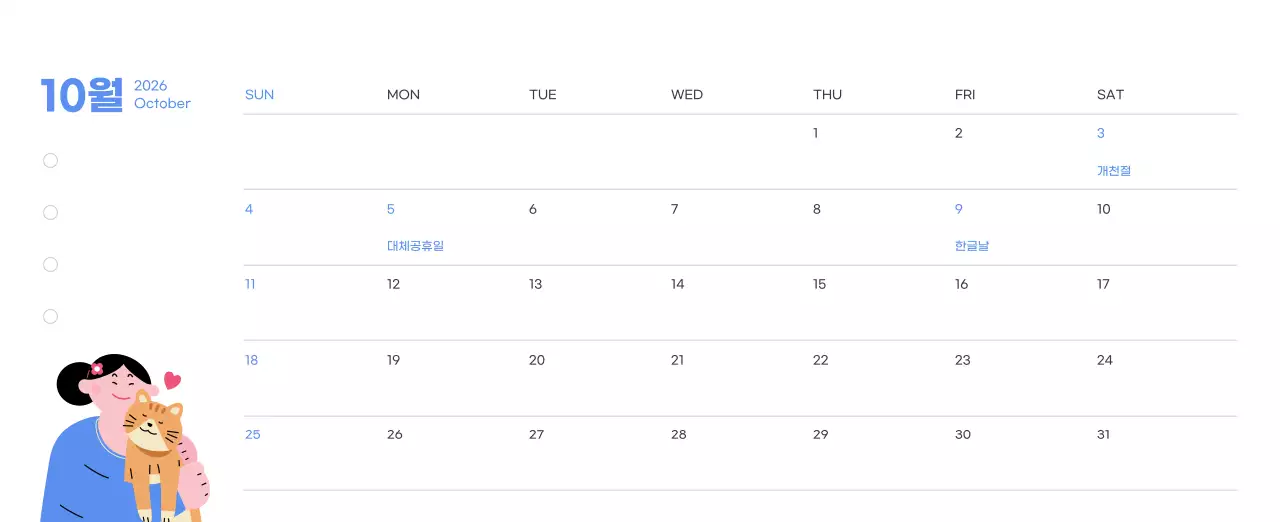Click the 개천절 holiday label
1280x522 pixels.
coord(1114,171)
